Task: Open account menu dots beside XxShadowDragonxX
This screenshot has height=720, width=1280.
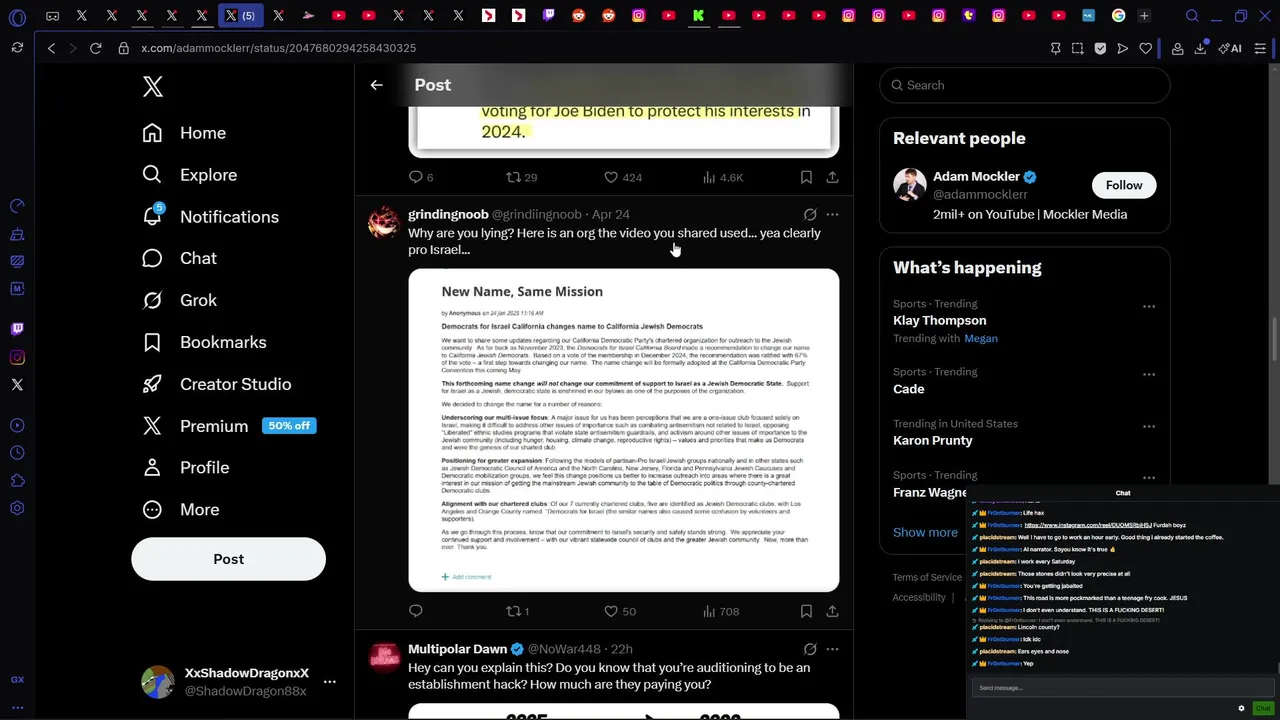Action: [x=329, y=682]
